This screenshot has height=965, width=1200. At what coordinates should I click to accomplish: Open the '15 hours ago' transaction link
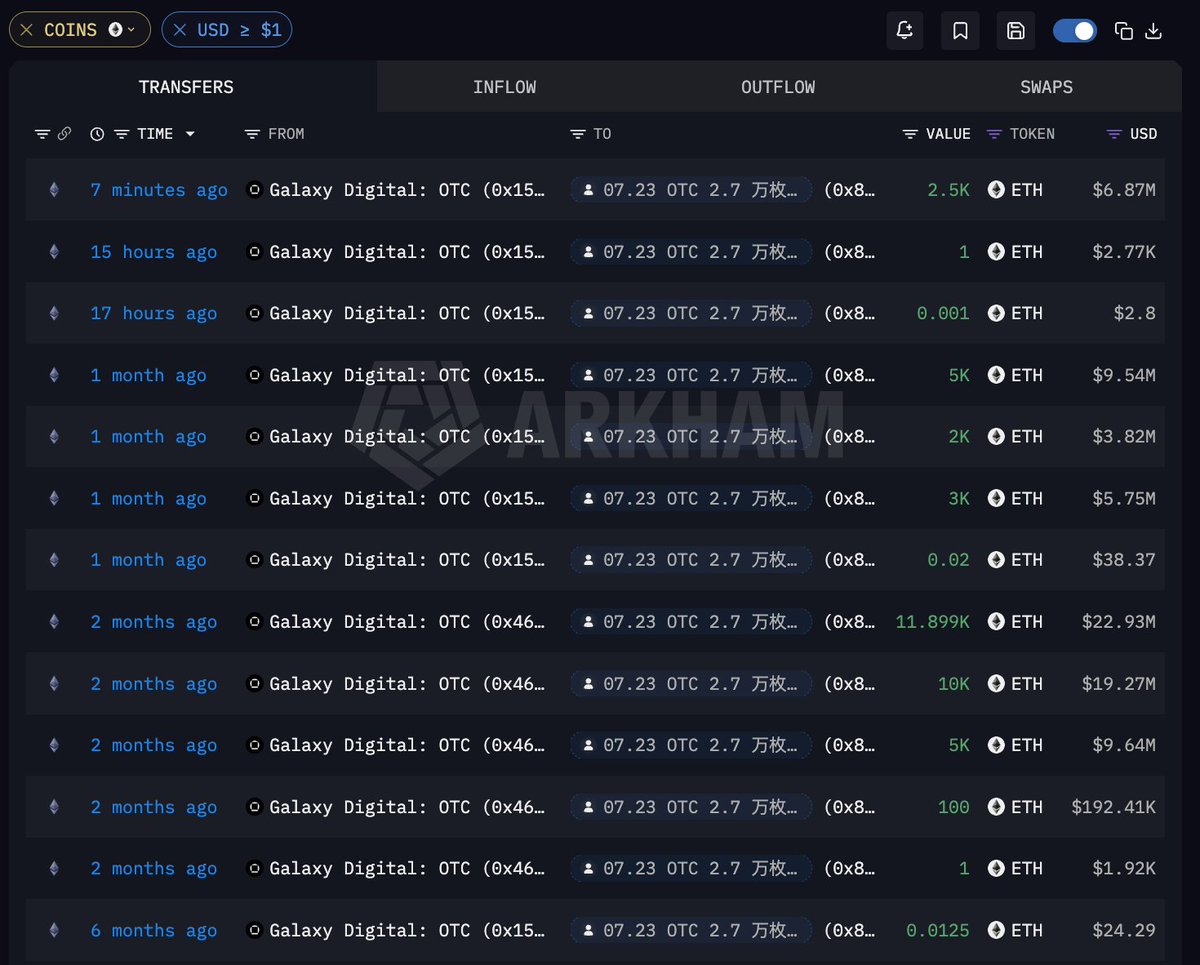tap(154, 252)
